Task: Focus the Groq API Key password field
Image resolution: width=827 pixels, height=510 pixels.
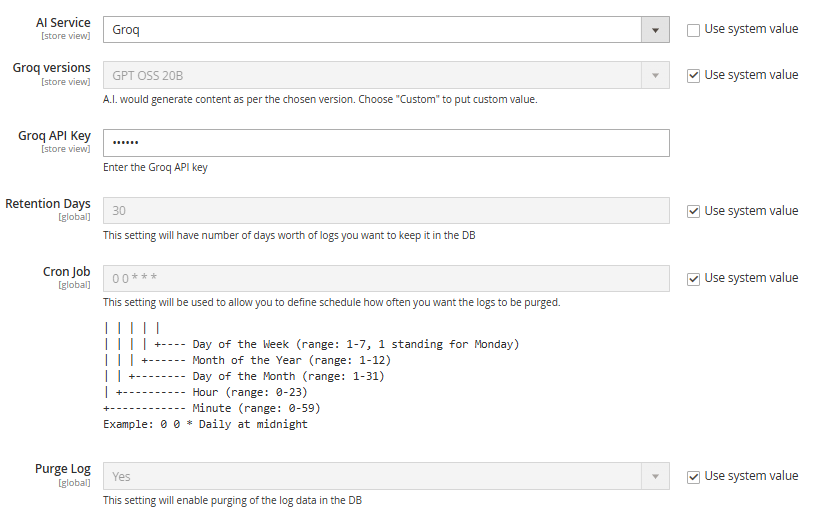Action: (x=386, y=143)
